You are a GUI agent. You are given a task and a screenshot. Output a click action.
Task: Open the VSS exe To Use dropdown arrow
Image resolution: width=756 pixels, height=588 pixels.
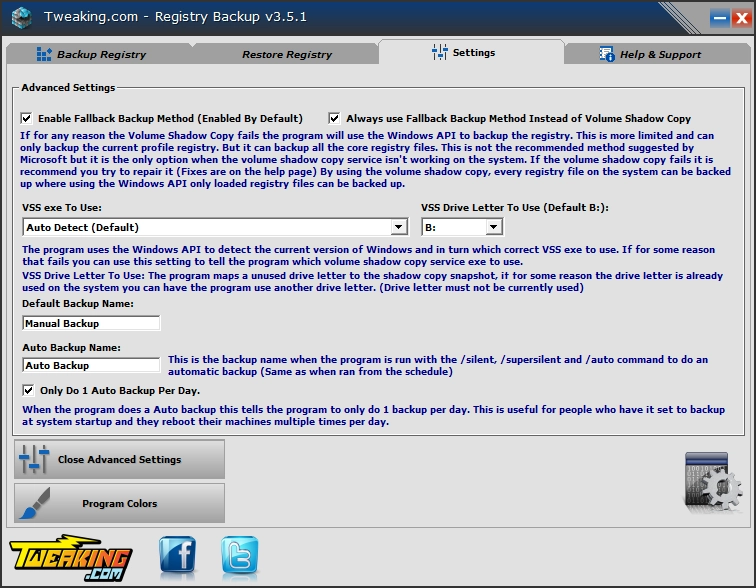(x=398, y=227)
